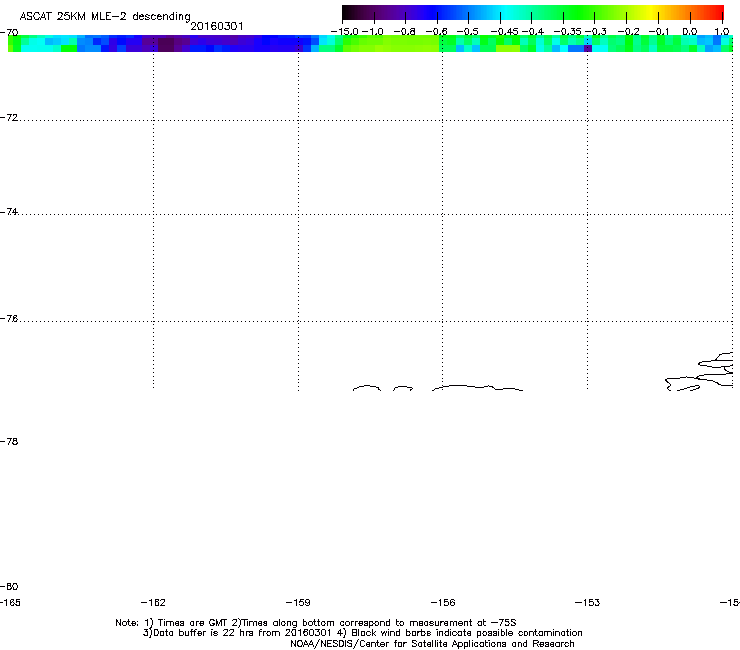Click the longitude label -156

tap(443, 602)
